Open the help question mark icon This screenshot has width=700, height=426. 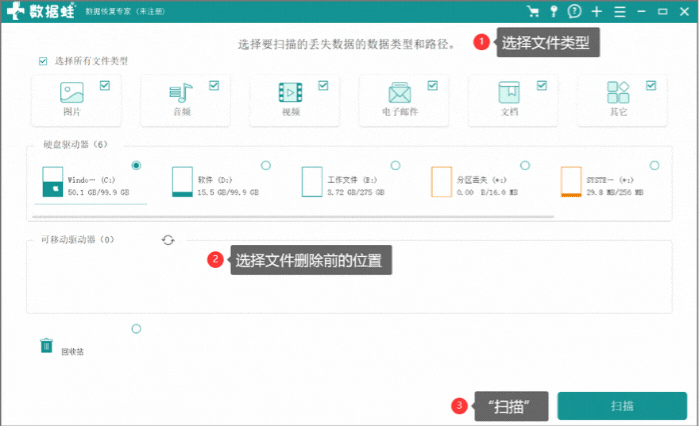[x=574, y=12]
